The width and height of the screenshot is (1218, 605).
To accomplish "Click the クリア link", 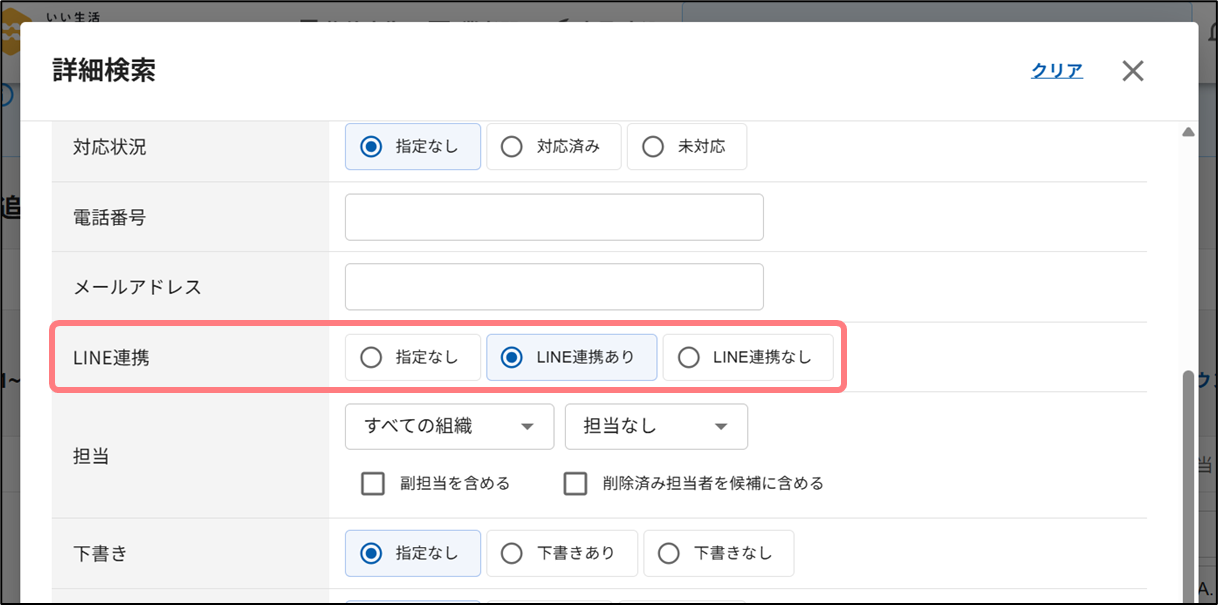I will (x=1057, y=71).
